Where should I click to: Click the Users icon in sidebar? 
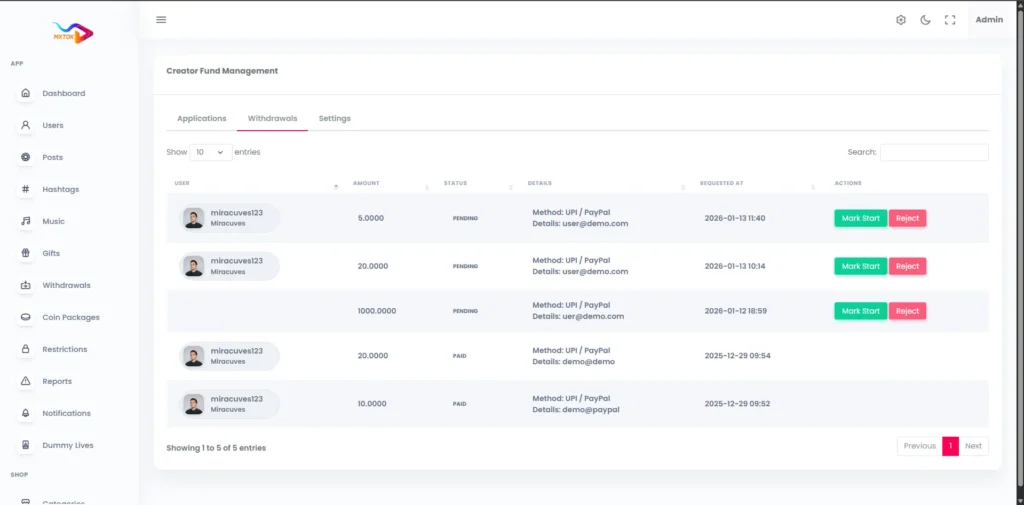[26, 125]
